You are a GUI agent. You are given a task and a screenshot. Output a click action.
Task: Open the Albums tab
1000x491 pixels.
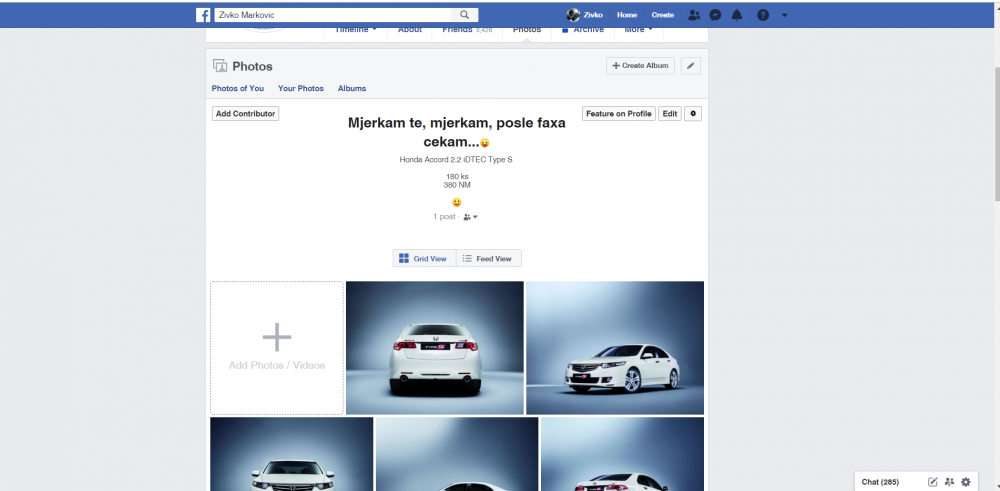point(352,89)
